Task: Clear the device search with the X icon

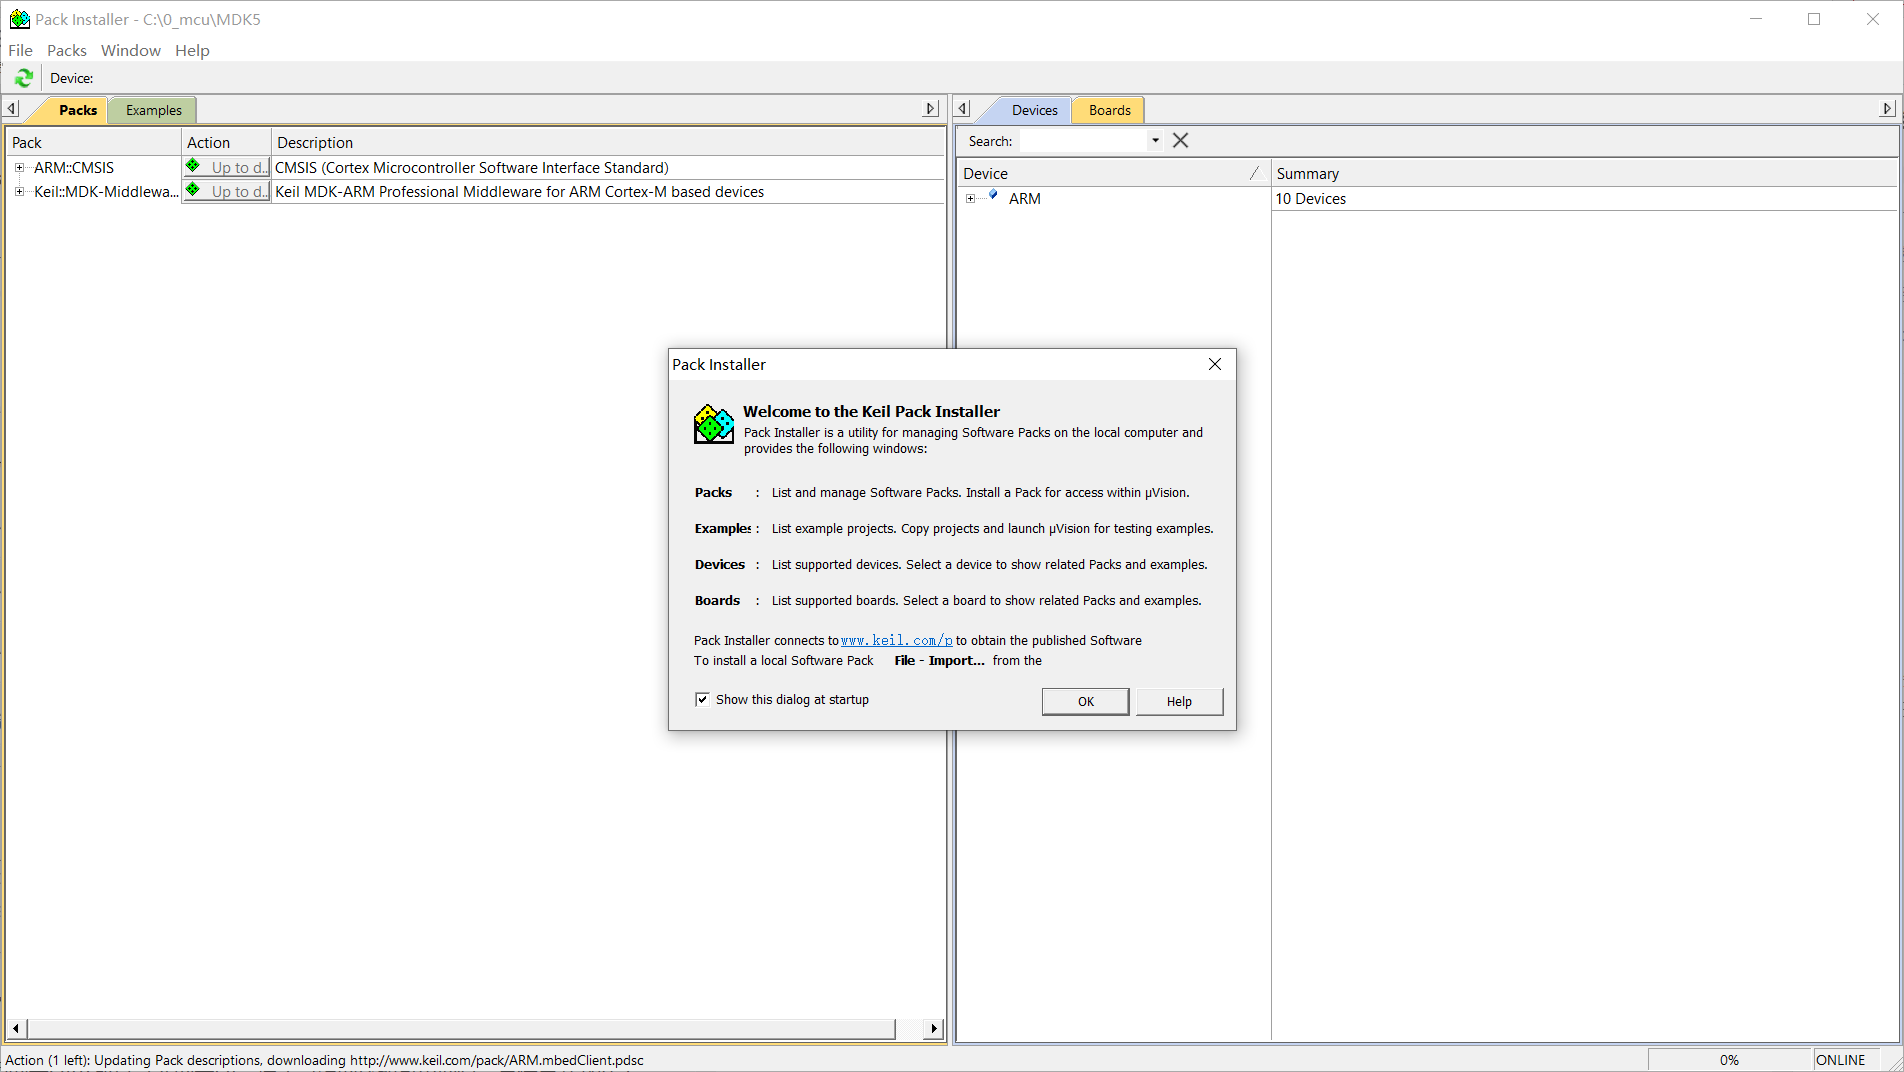Action: click(1180, 141)
